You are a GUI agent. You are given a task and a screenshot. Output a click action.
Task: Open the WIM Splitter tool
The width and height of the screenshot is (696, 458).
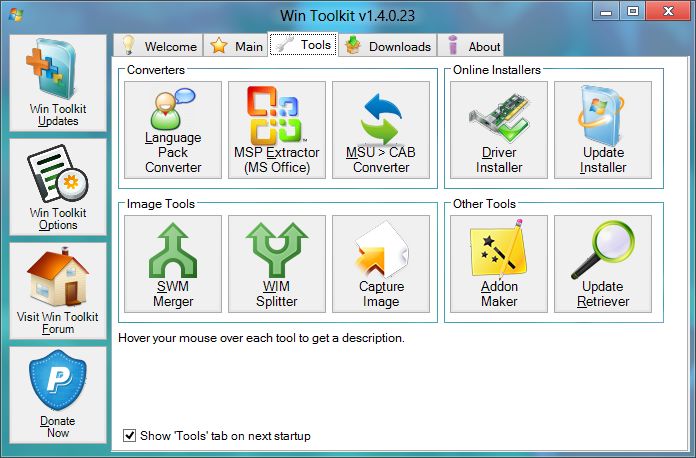coord(277,264)
